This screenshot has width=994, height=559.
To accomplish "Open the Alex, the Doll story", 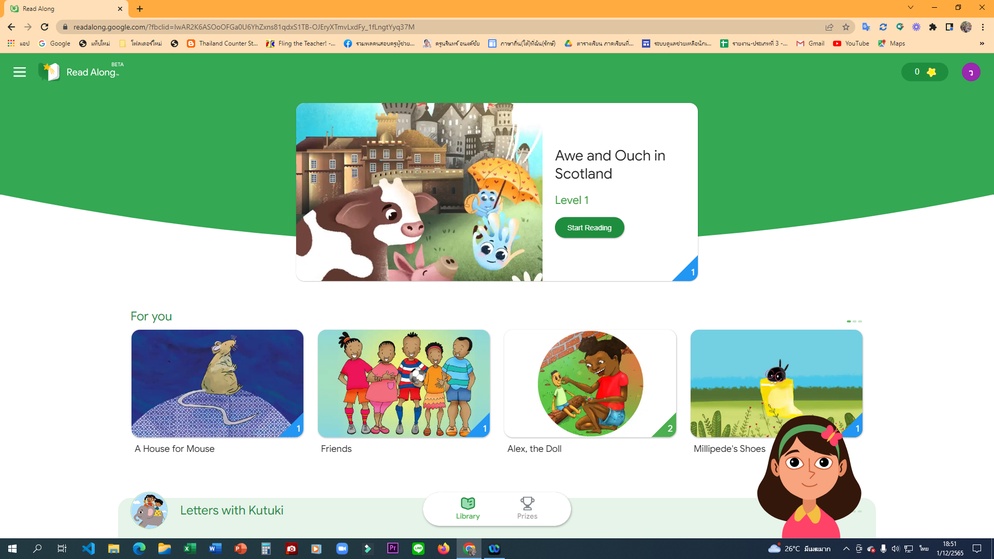I will pos(590,383).
